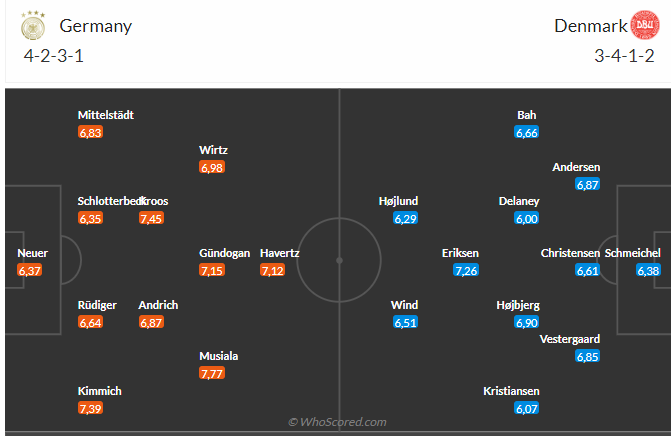This screenshot has height=436, width=671.
Task: Select Bah's 6.66 rating badge
Action: click(527, 132)
